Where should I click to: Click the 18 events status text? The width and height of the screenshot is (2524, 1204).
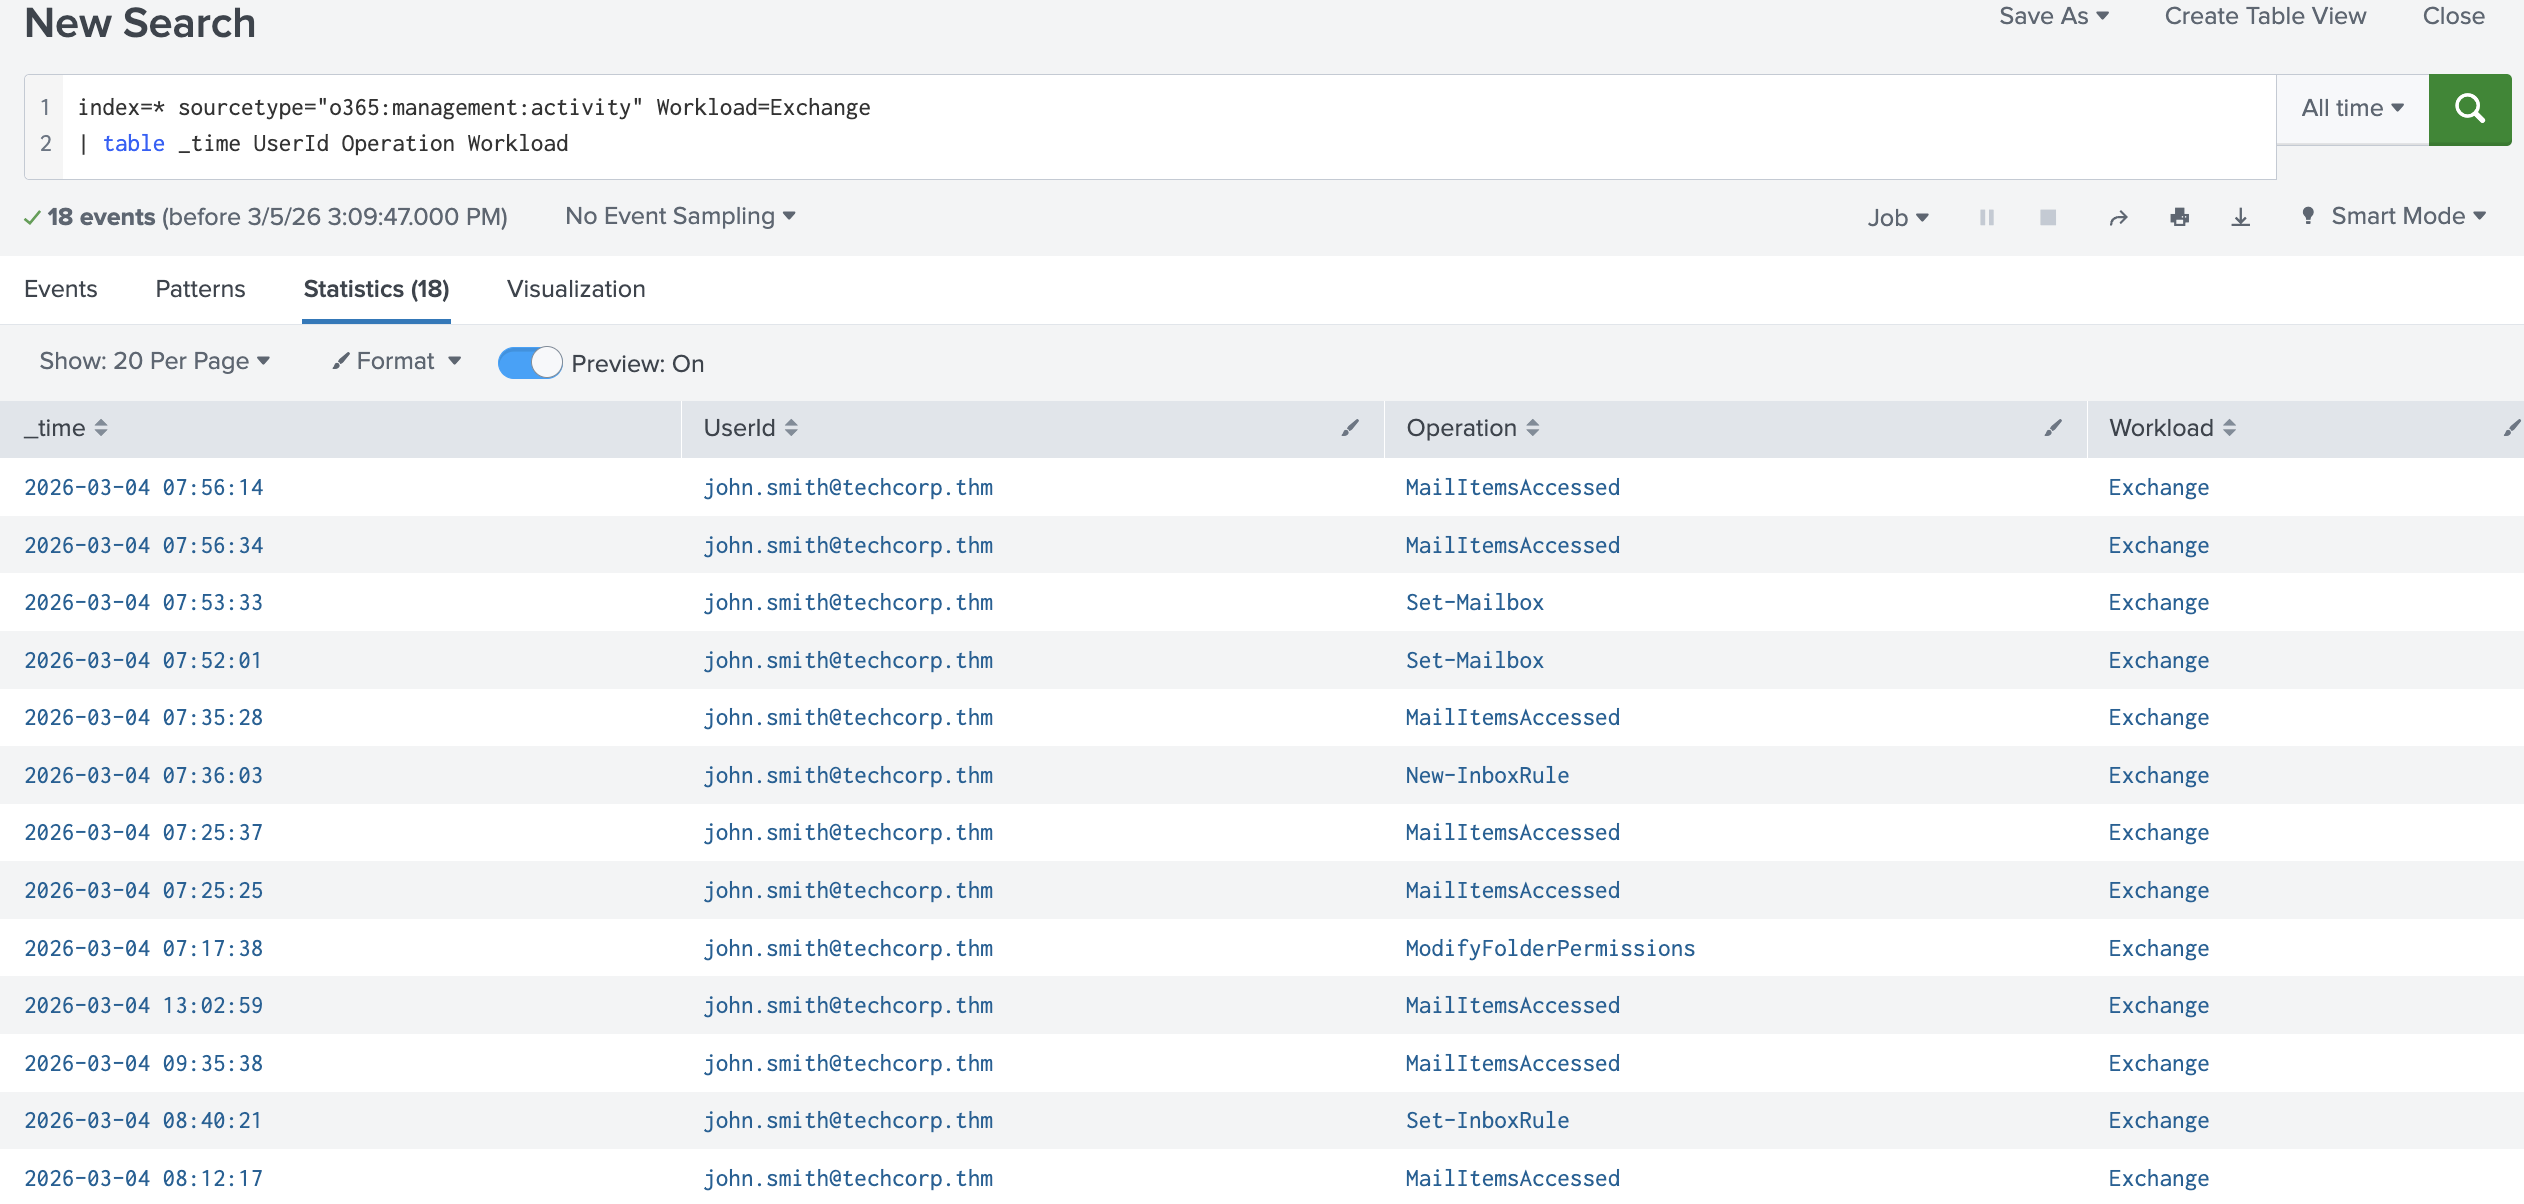coord(101,216)
